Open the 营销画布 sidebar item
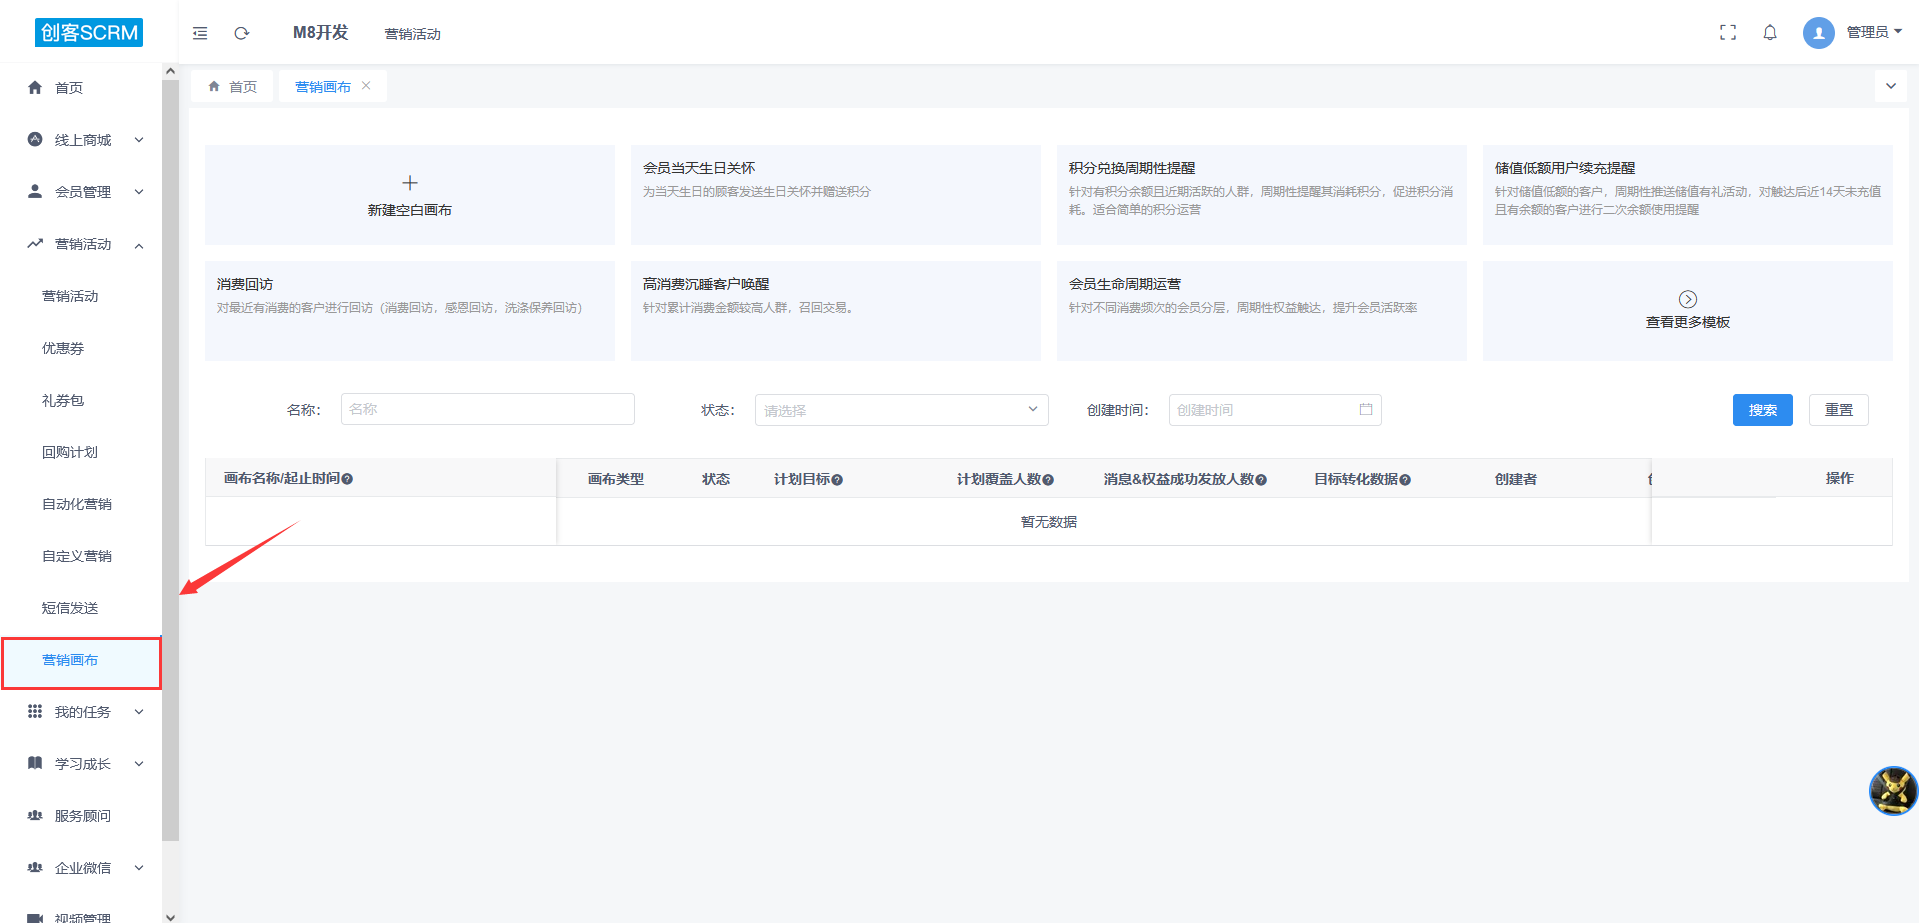The image size is (1919, 923). (81, 662)
